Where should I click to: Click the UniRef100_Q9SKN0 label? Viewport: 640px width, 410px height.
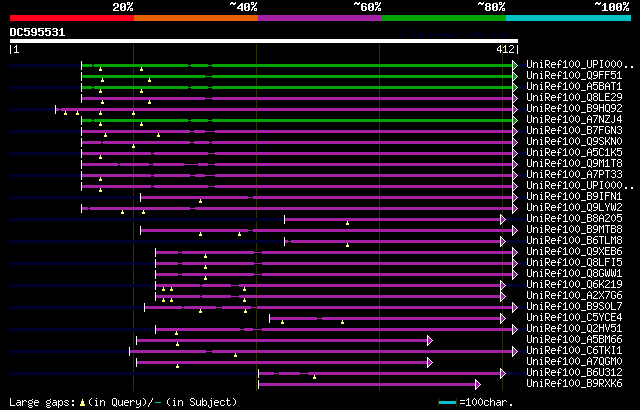click(x=574, y=142)
